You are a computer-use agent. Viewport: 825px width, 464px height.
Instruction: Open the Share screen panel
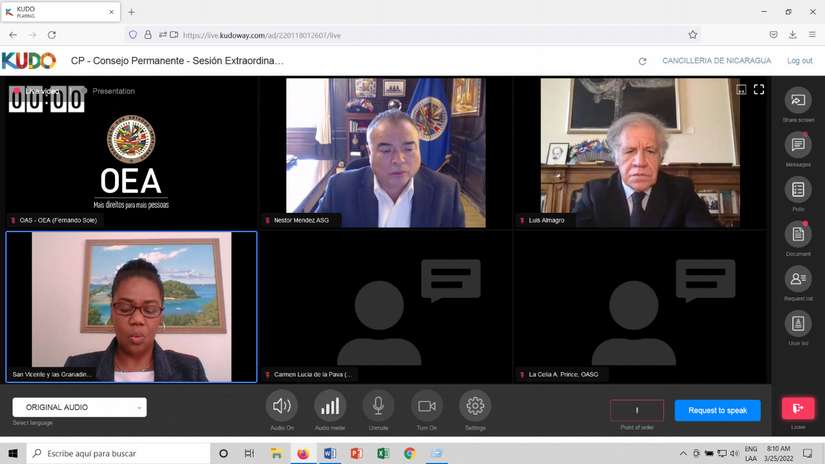click(x=798, y=100)
